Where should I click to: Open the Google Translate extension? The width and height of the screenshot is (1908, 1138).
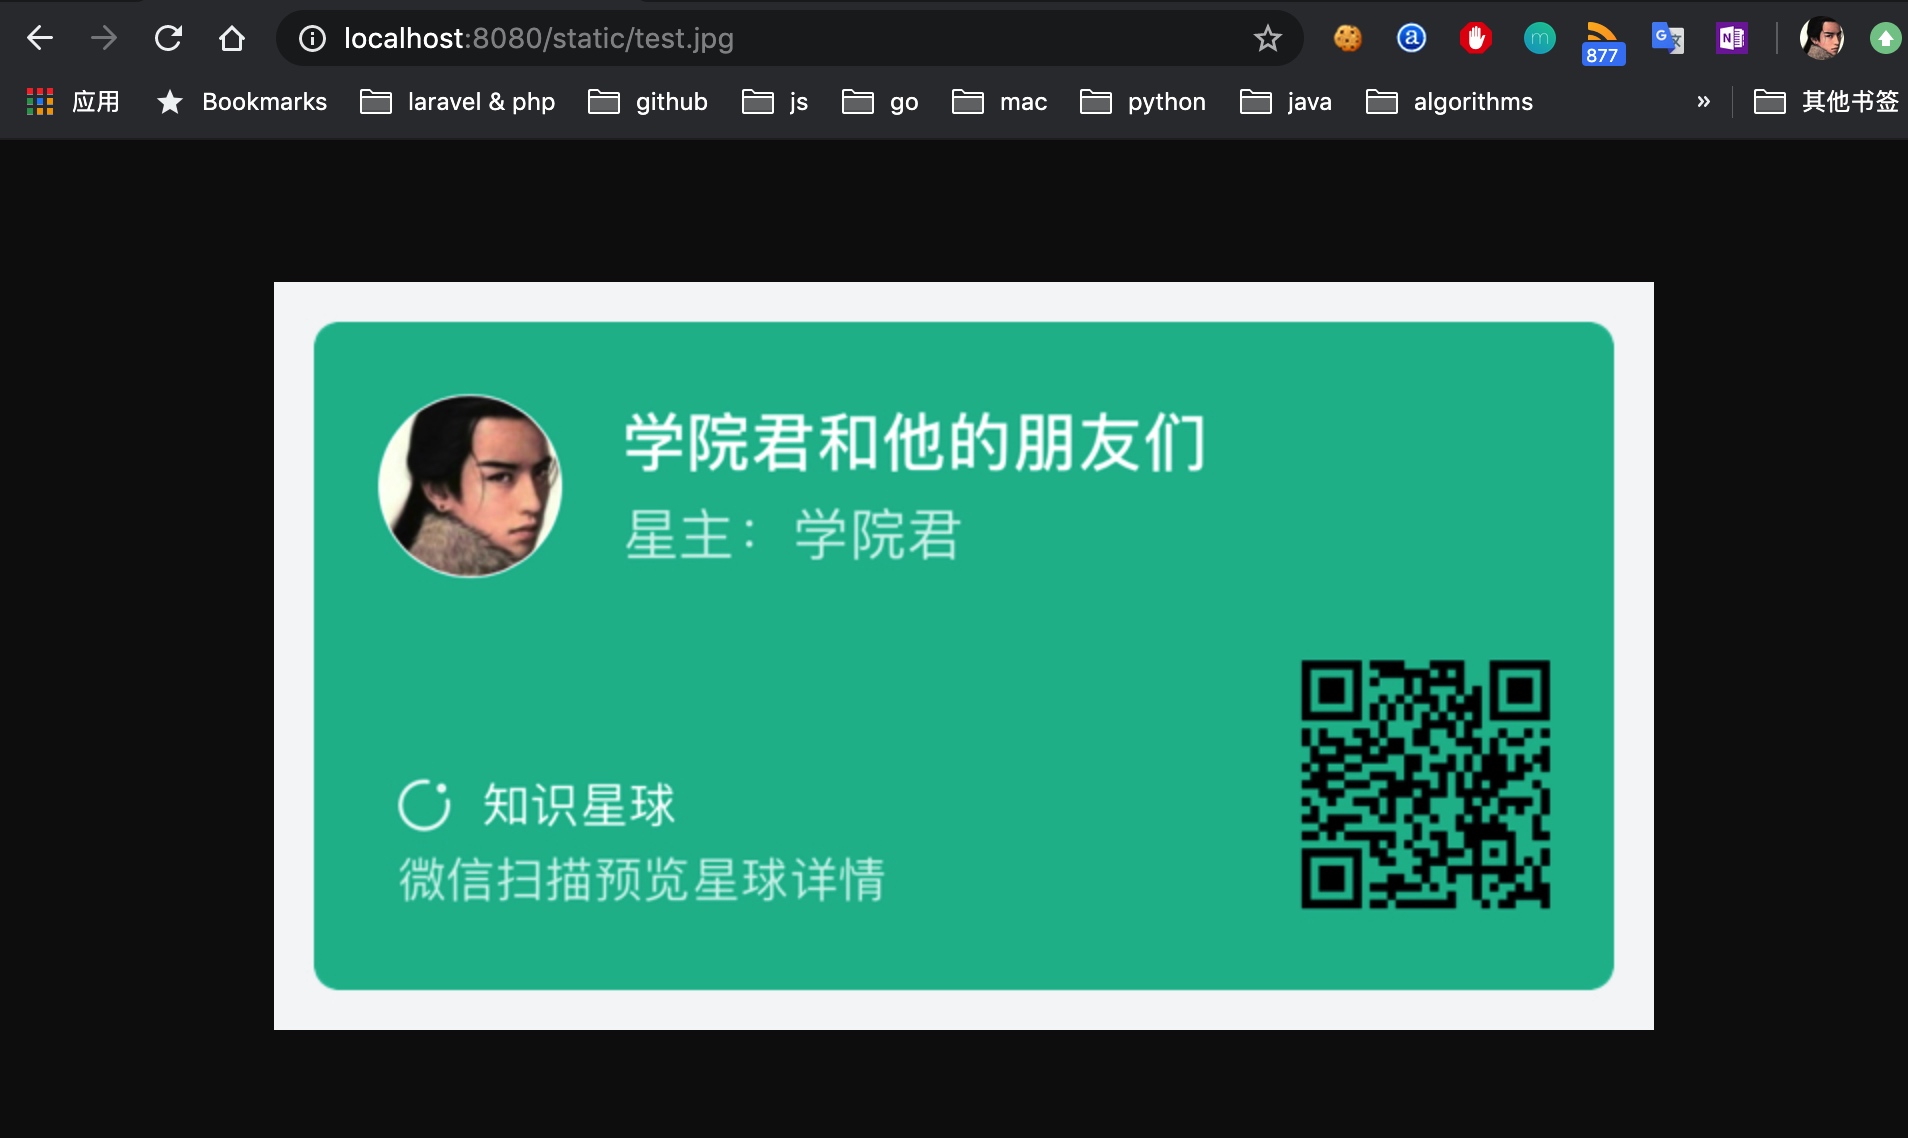(x=1667, y=38)
